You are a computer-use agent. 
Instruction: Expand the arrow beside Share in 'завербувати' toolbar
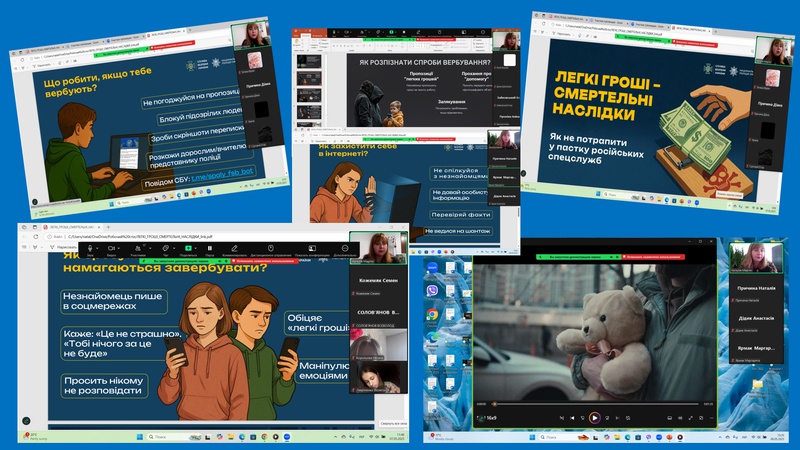coord(195,248)
